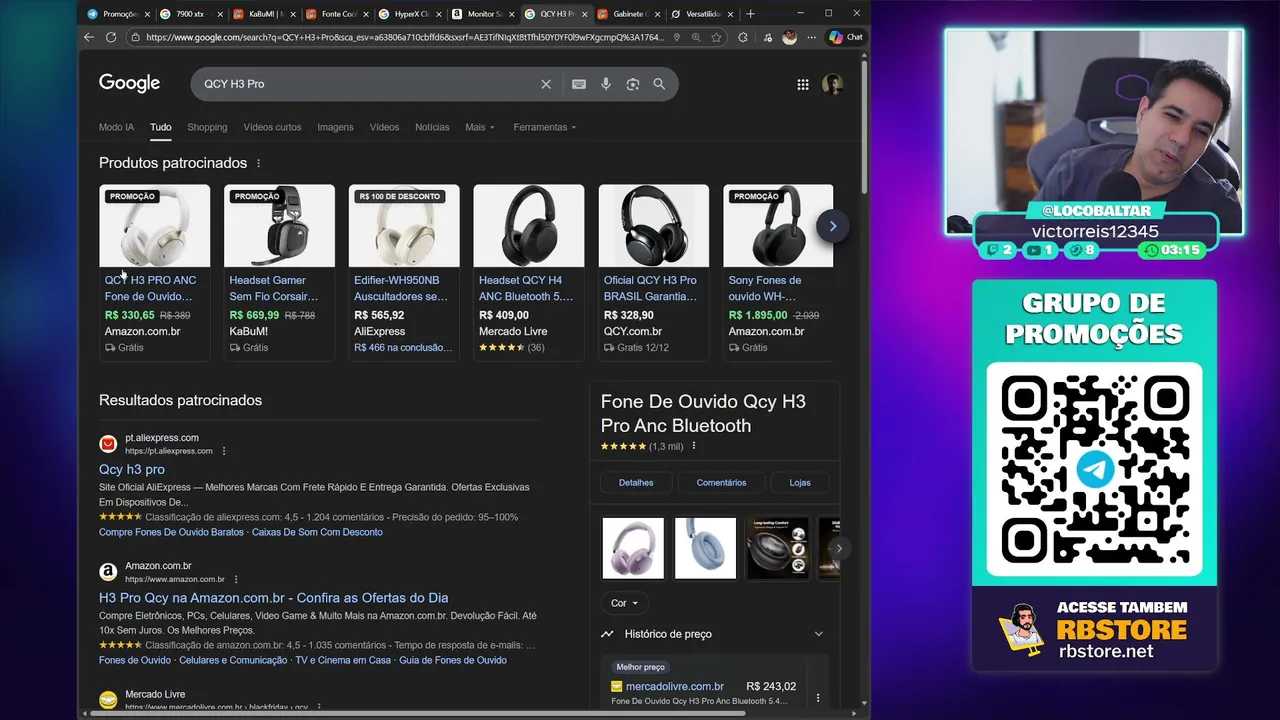Image resolution: width=1280 pixels, height=720 pixels.
Task: Open the Ferramentas dropdown
Action: click(545, 127)
